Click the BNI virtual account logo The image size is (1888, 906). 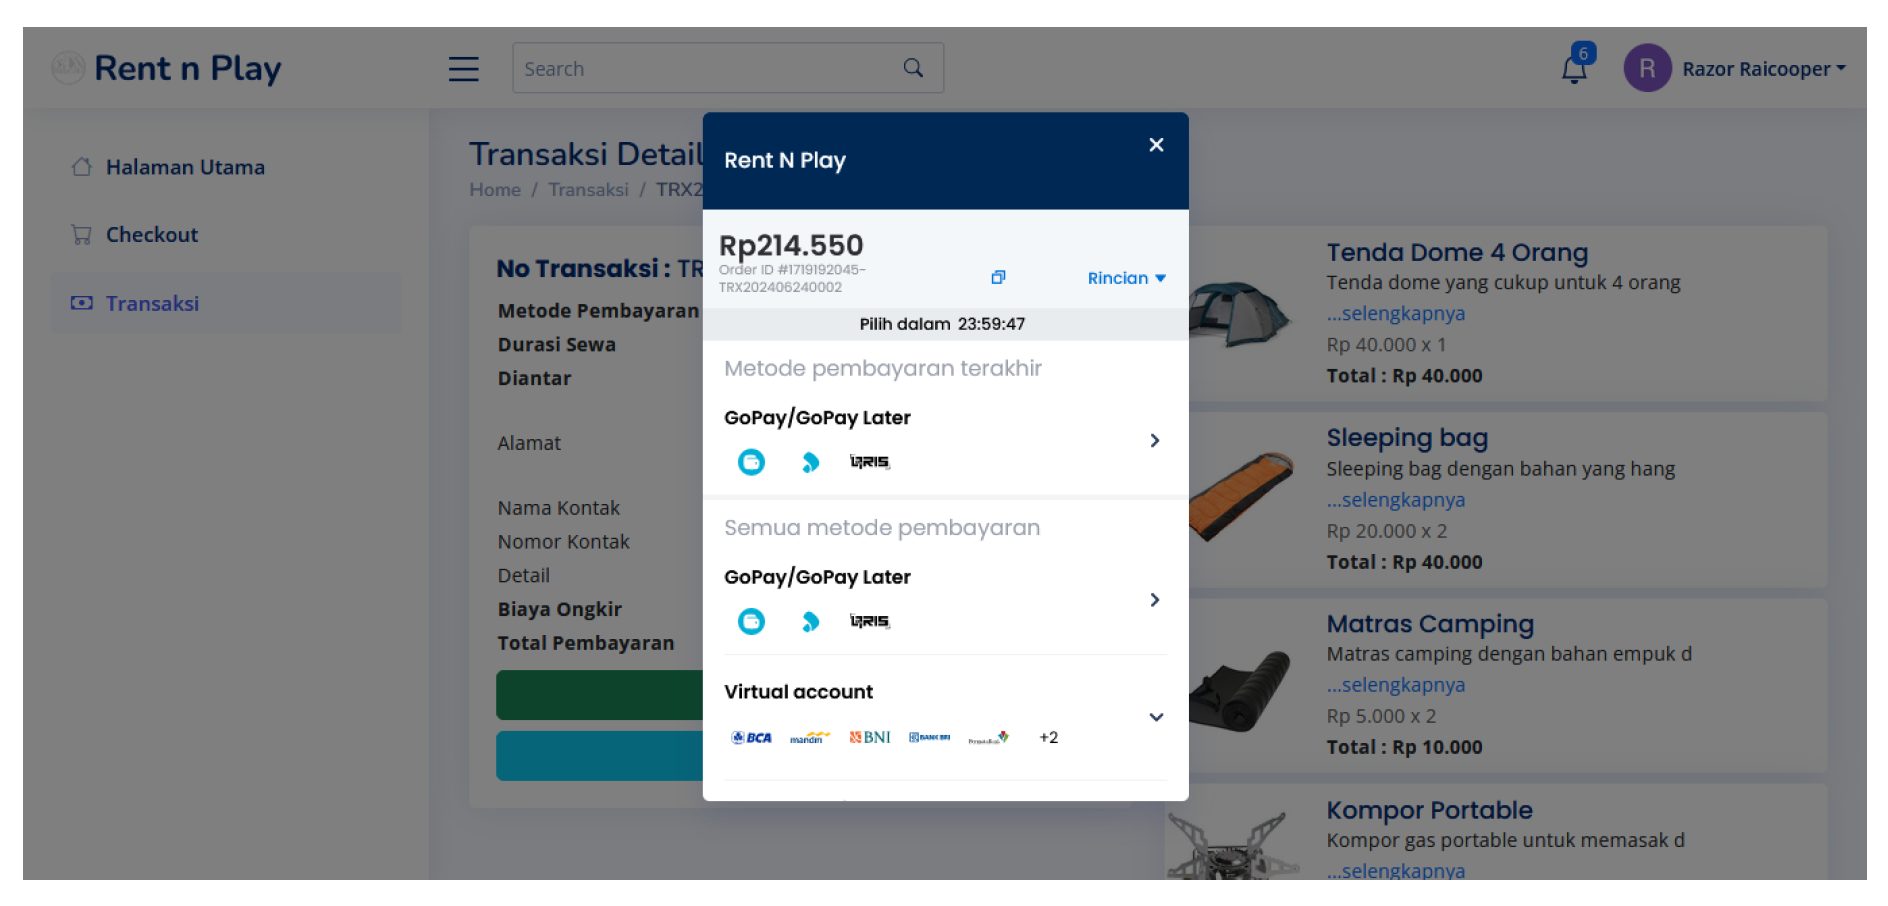coord(868,737)
